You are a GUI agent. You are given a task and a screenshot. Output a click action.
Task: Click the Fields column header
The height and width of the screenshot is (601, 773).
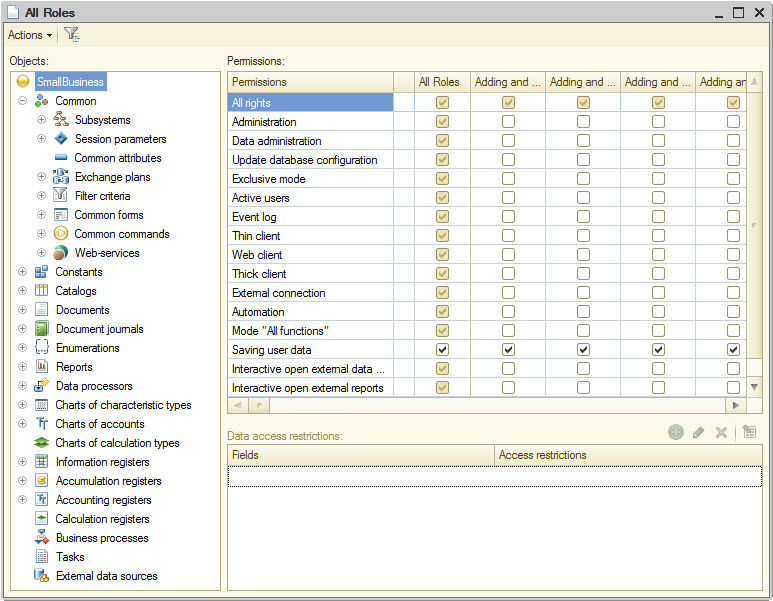[361, 455]
